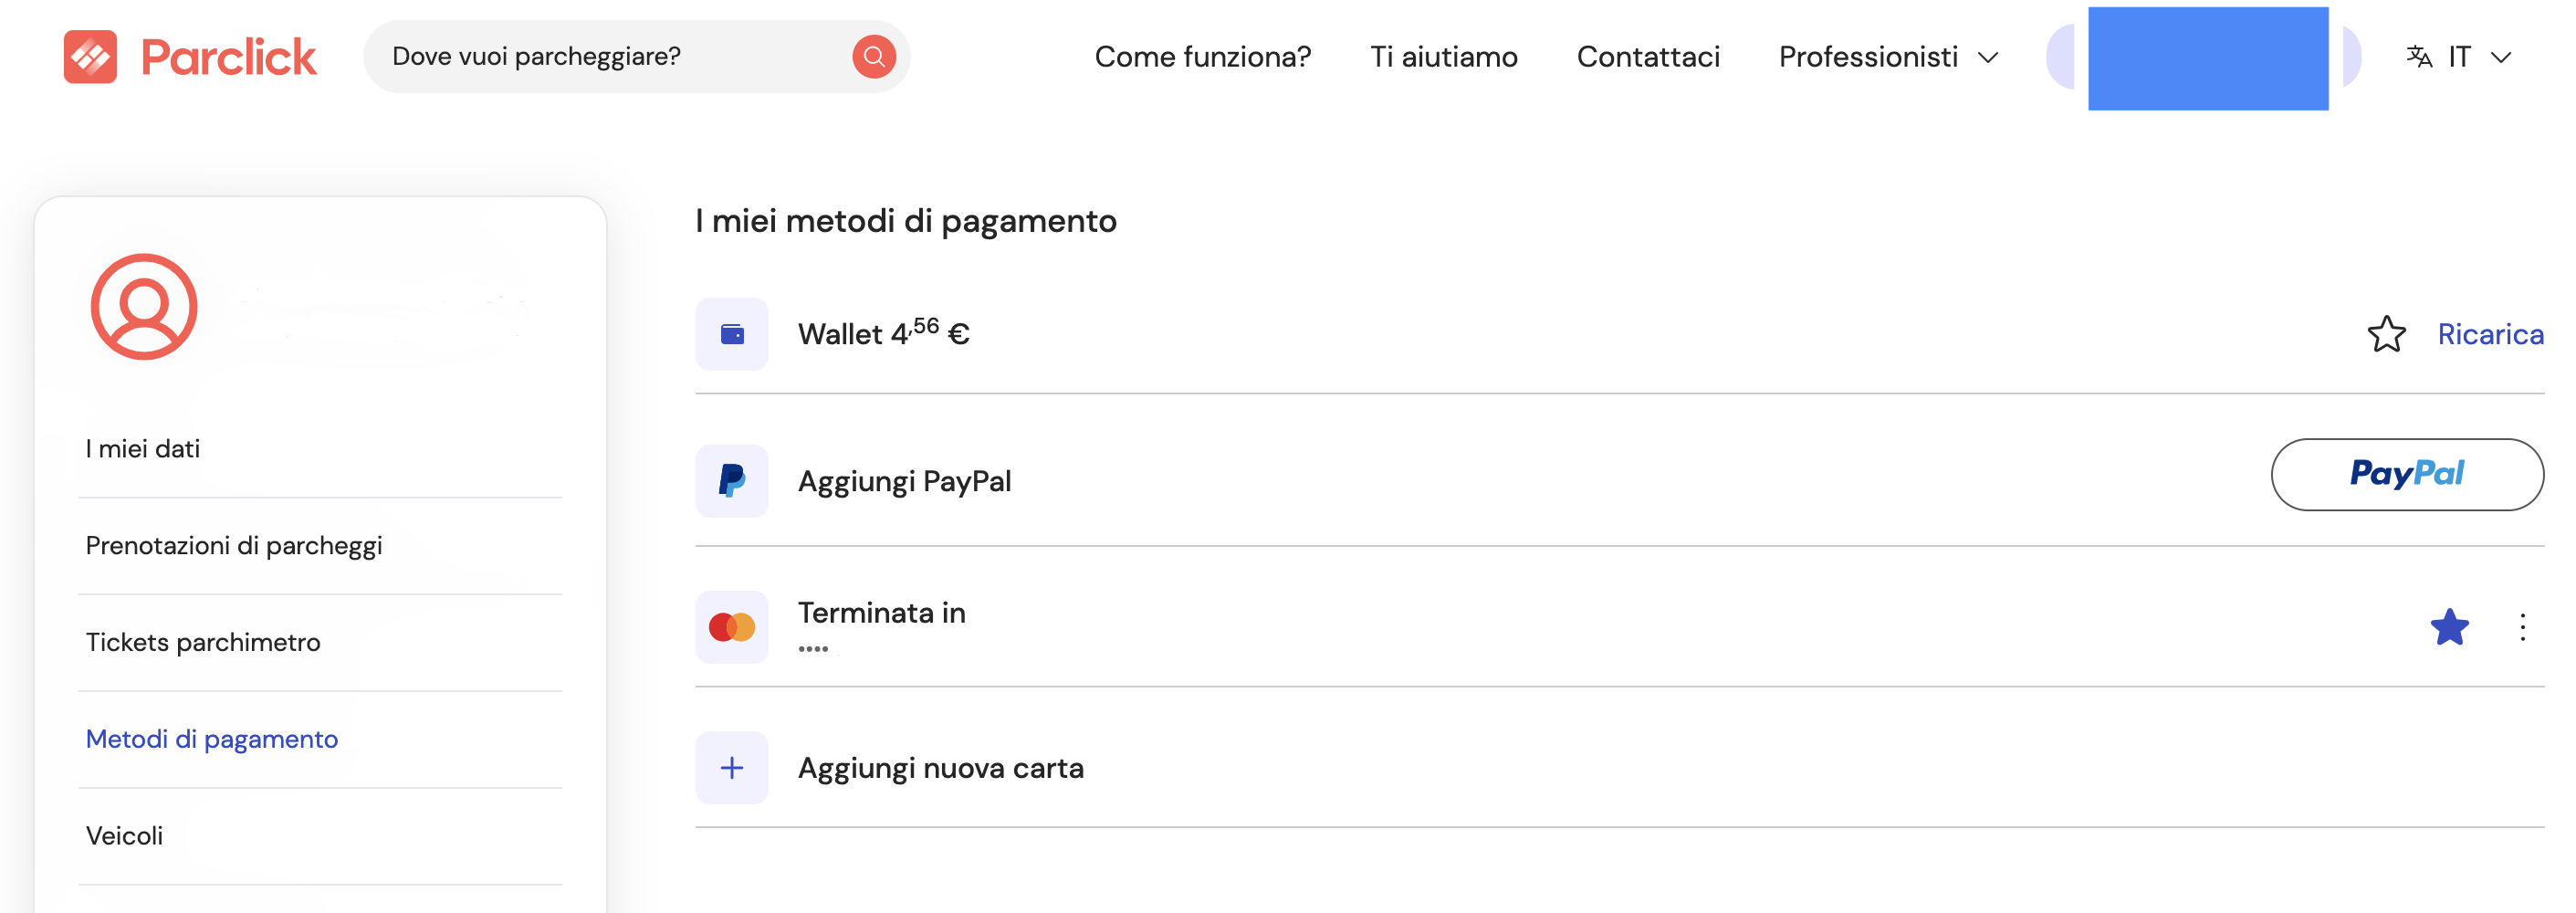Click the Wallet icon
The height and width of the screenshot is (913, 2576).
(732, 333)
